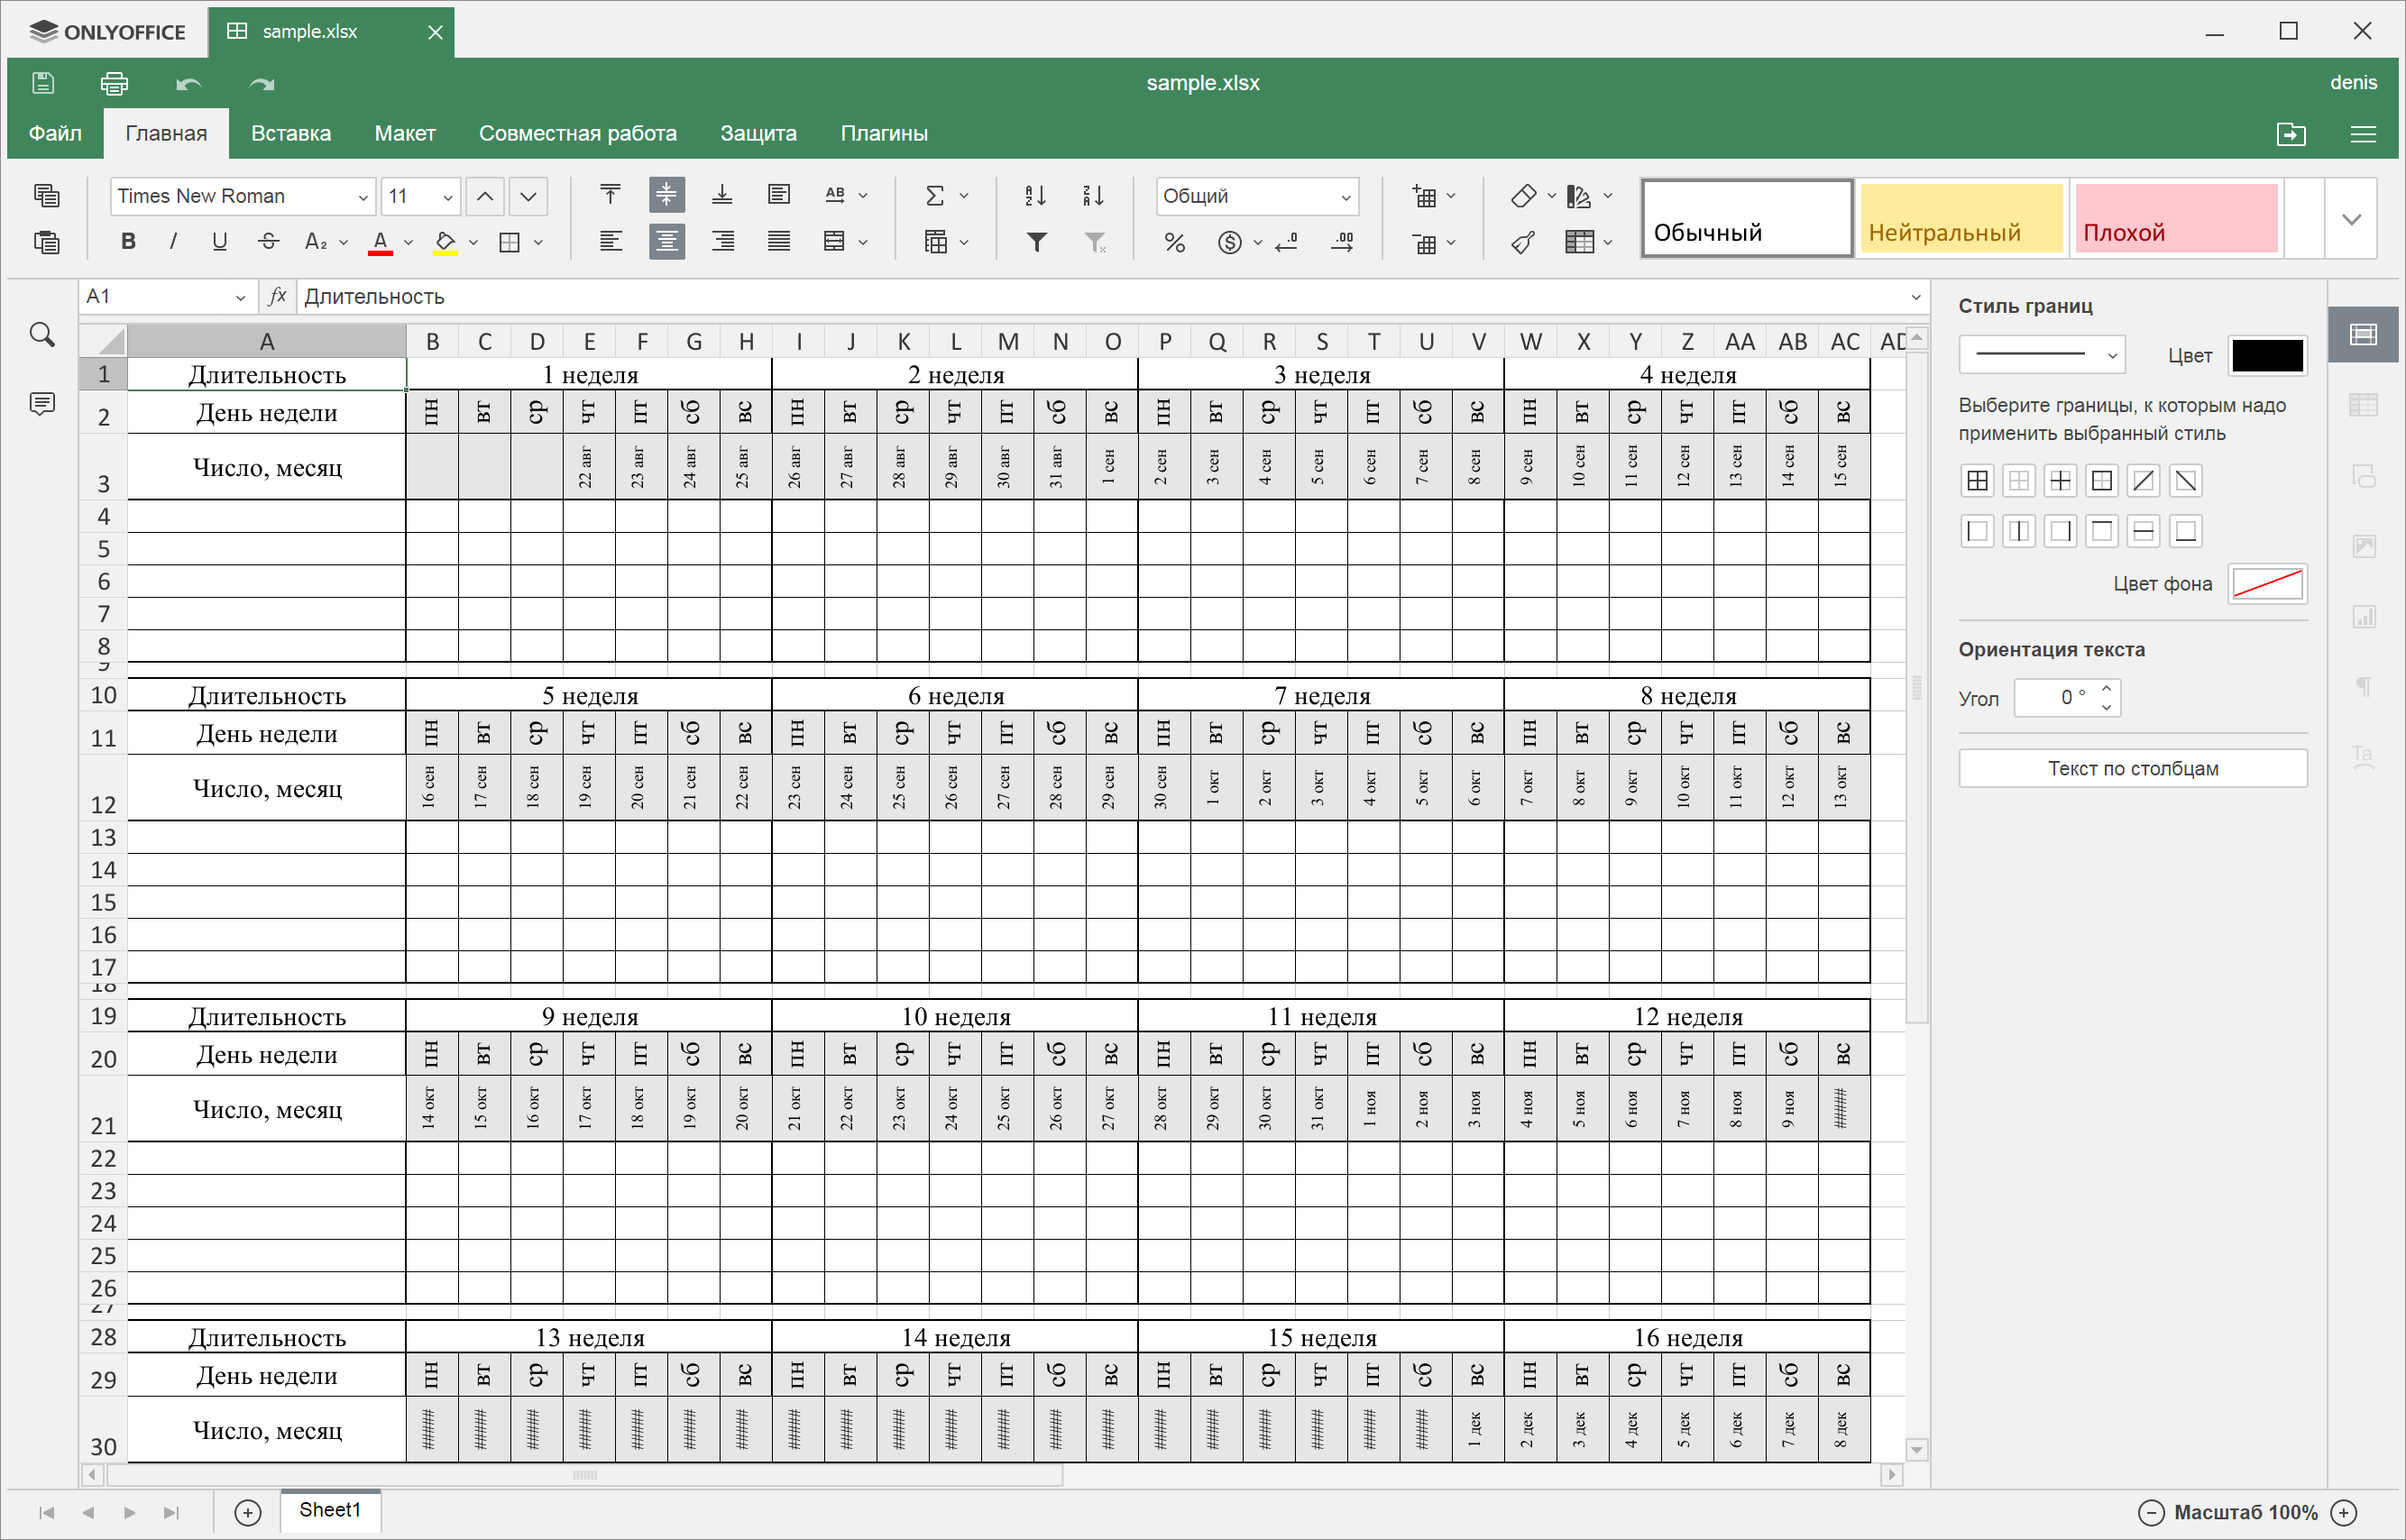
Task: Undo the last action
Action: (188, 84)
